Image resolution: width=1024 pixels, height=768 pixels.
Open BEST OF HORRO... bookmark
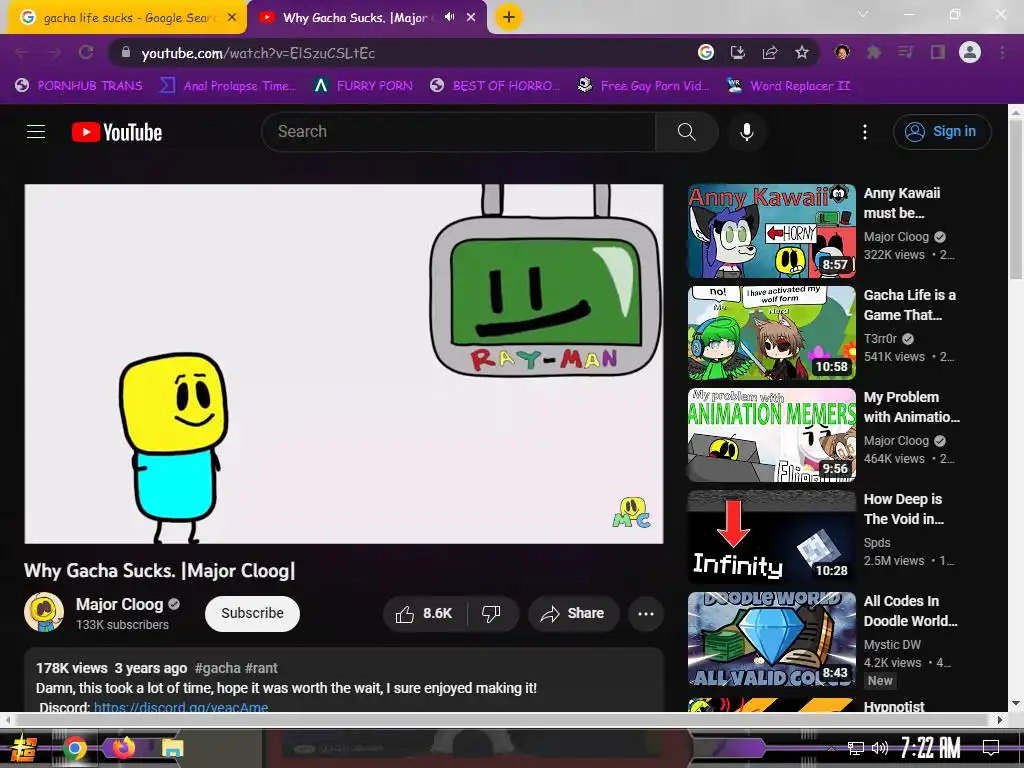494,86
